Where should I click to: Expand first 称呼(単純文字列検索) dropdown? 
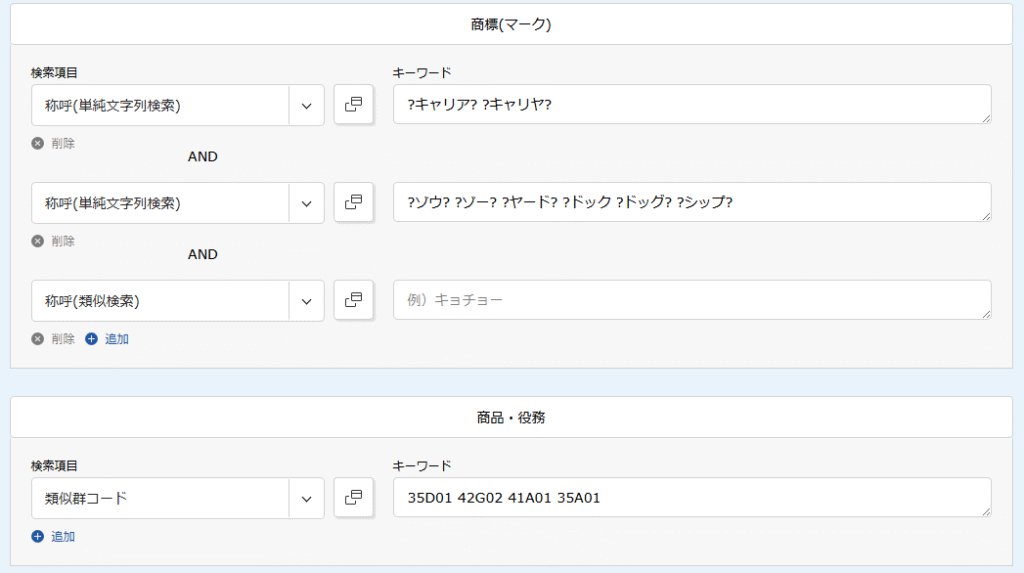[x=306, y=105]
